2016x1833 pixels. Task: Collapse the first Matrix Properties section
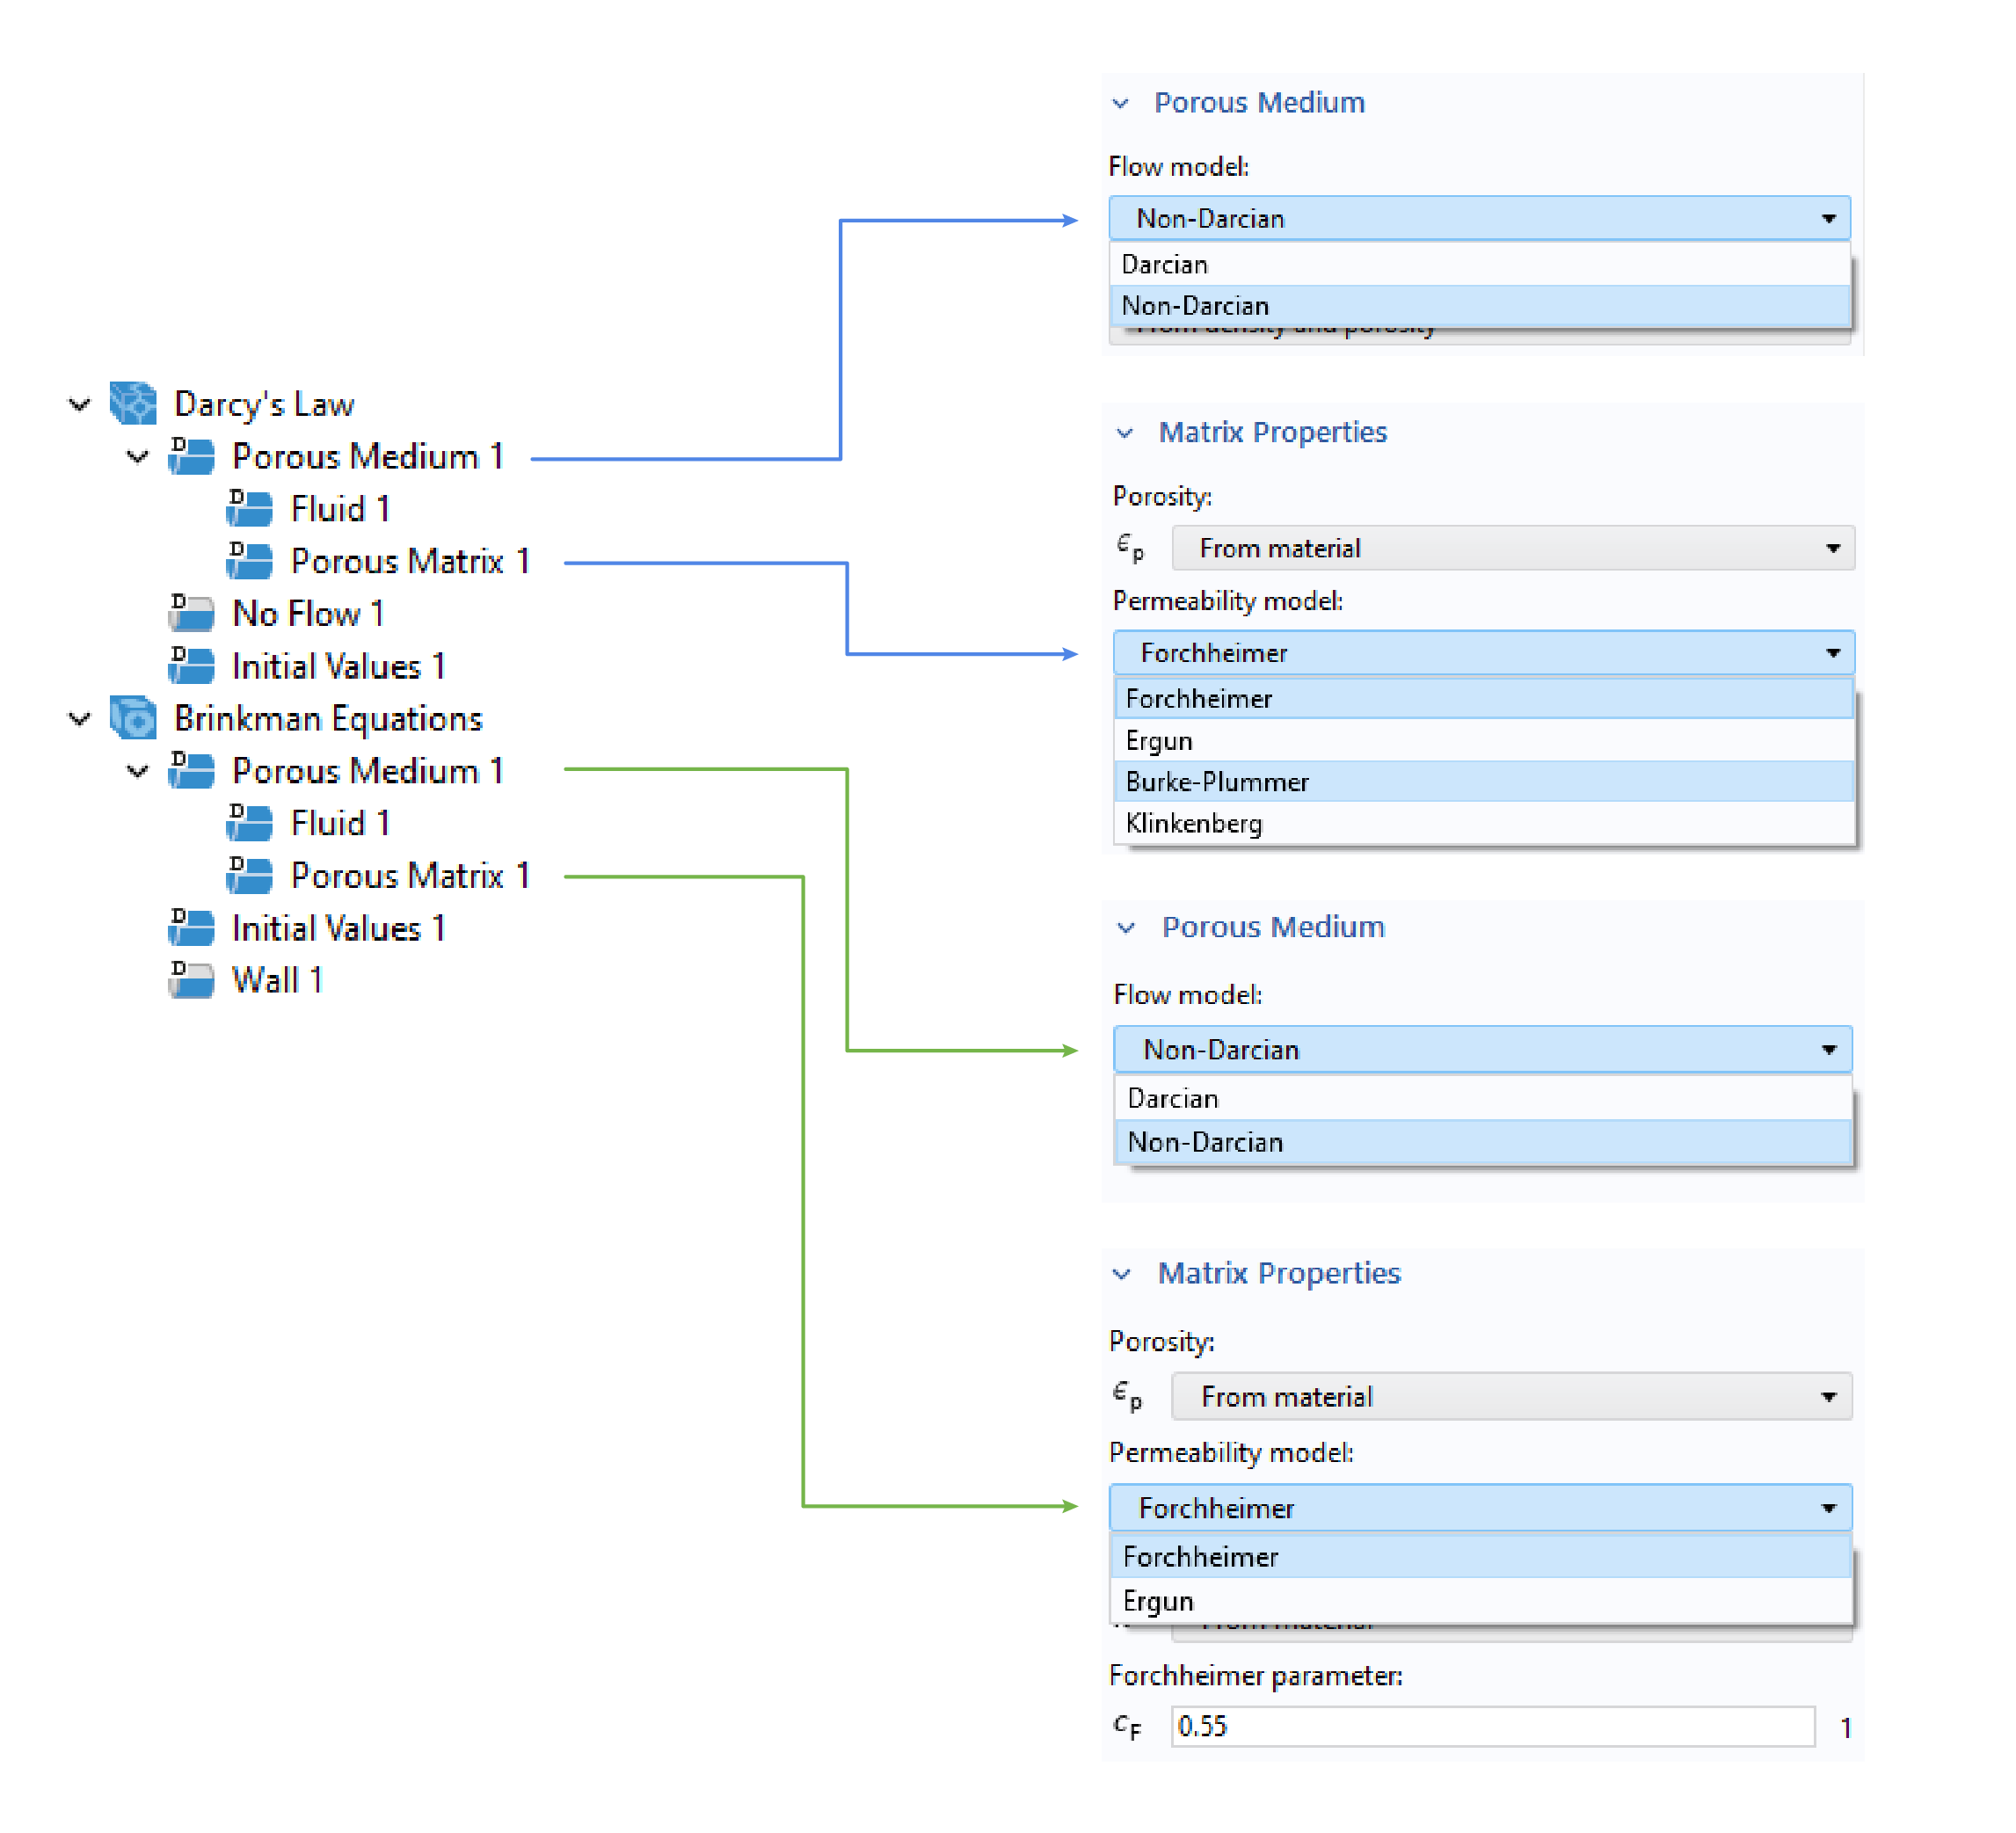(1125, 433)
